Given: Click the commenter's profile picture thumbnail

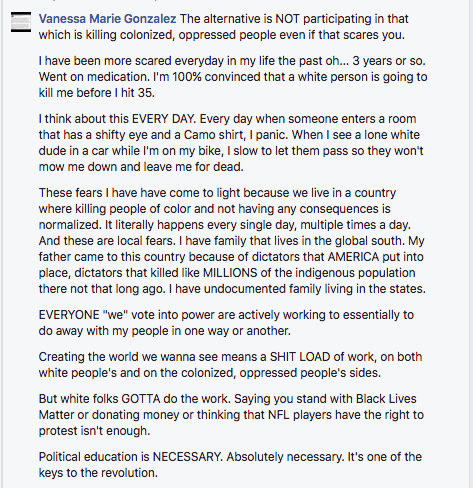Looking at the screenshot, I should [21, 22].
